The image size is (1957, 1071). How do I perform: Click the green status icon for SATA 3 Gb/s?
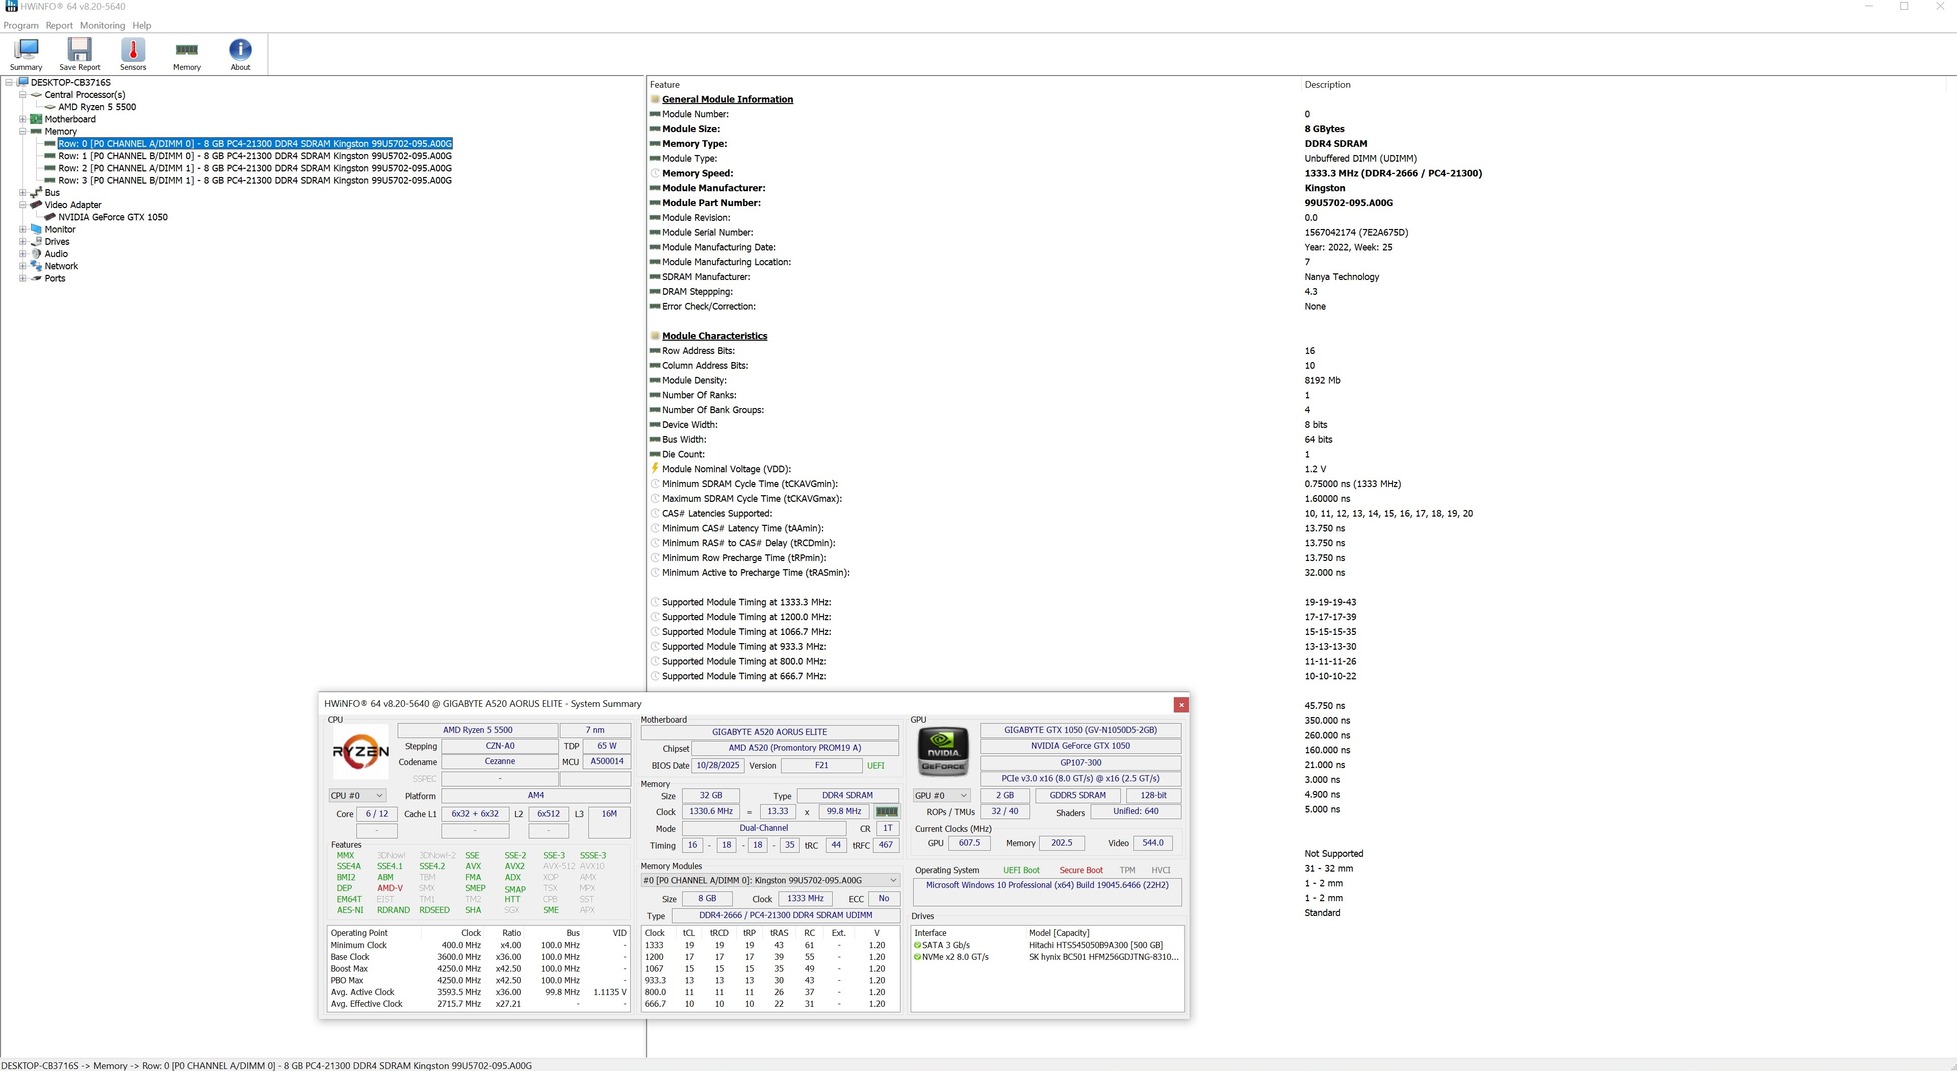click(x=917, y=945)
